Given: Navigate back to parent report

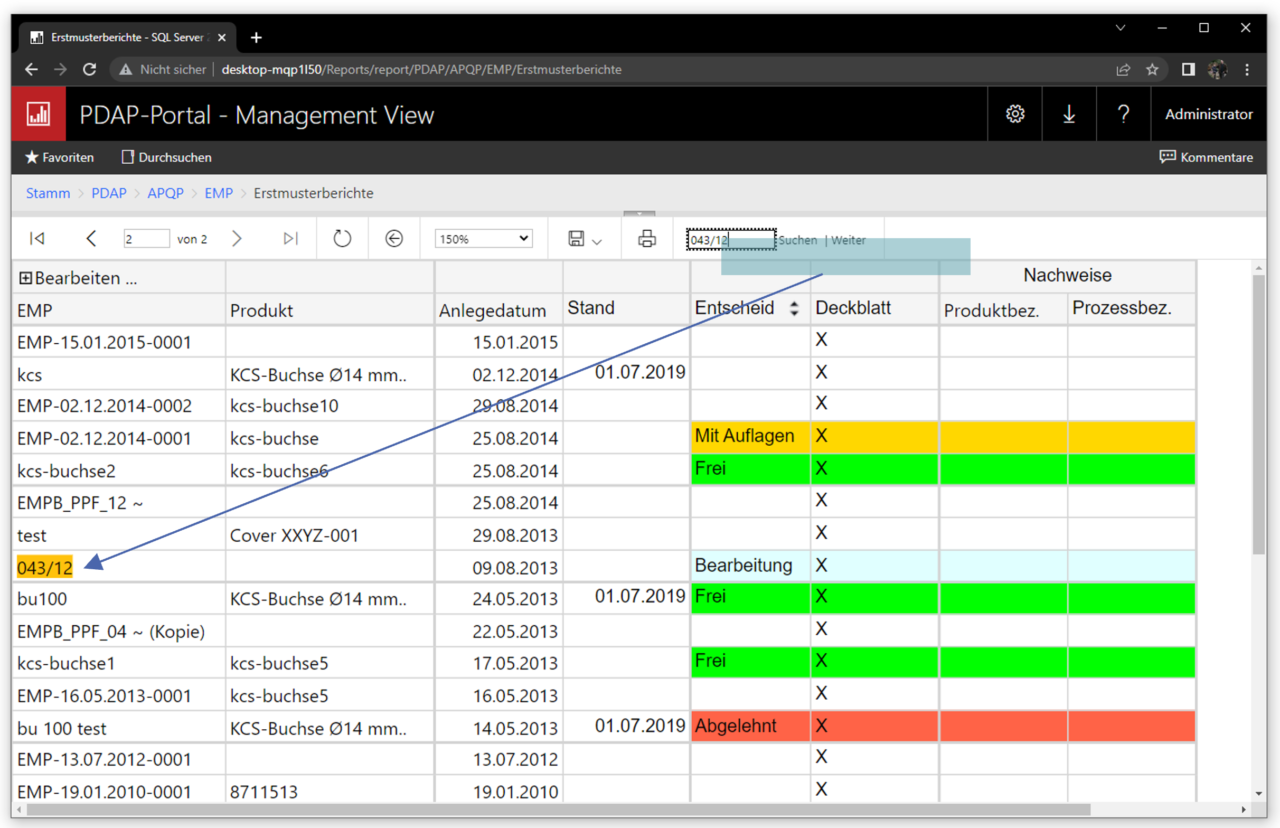Looking at the screenshot, I should pos(394,239).
